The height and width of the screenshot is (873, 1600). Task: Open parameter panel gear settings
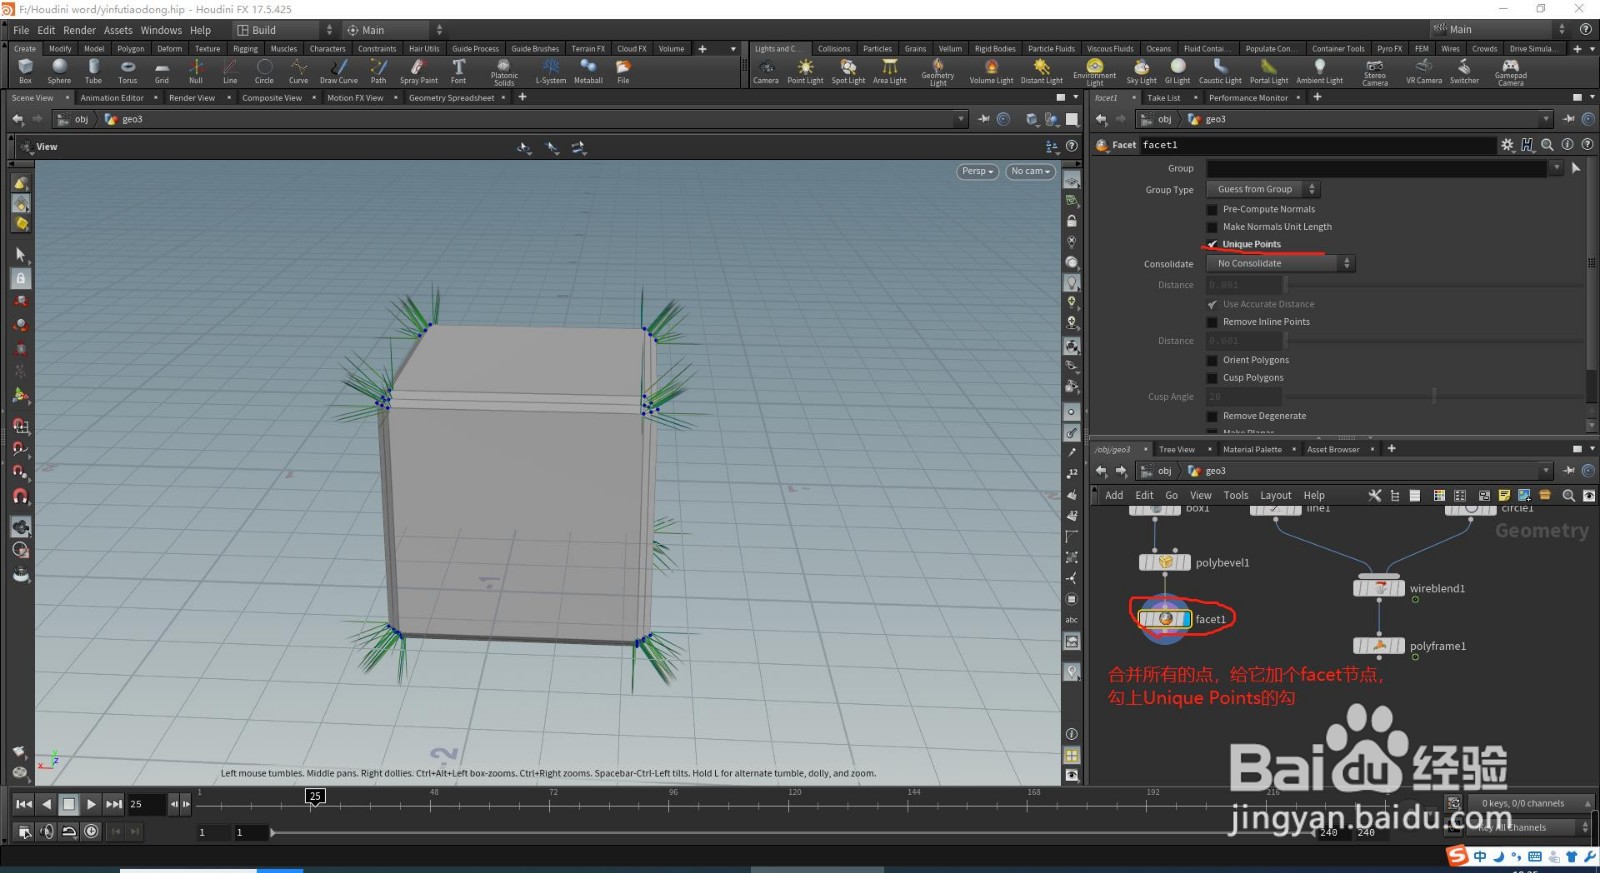1507,145
